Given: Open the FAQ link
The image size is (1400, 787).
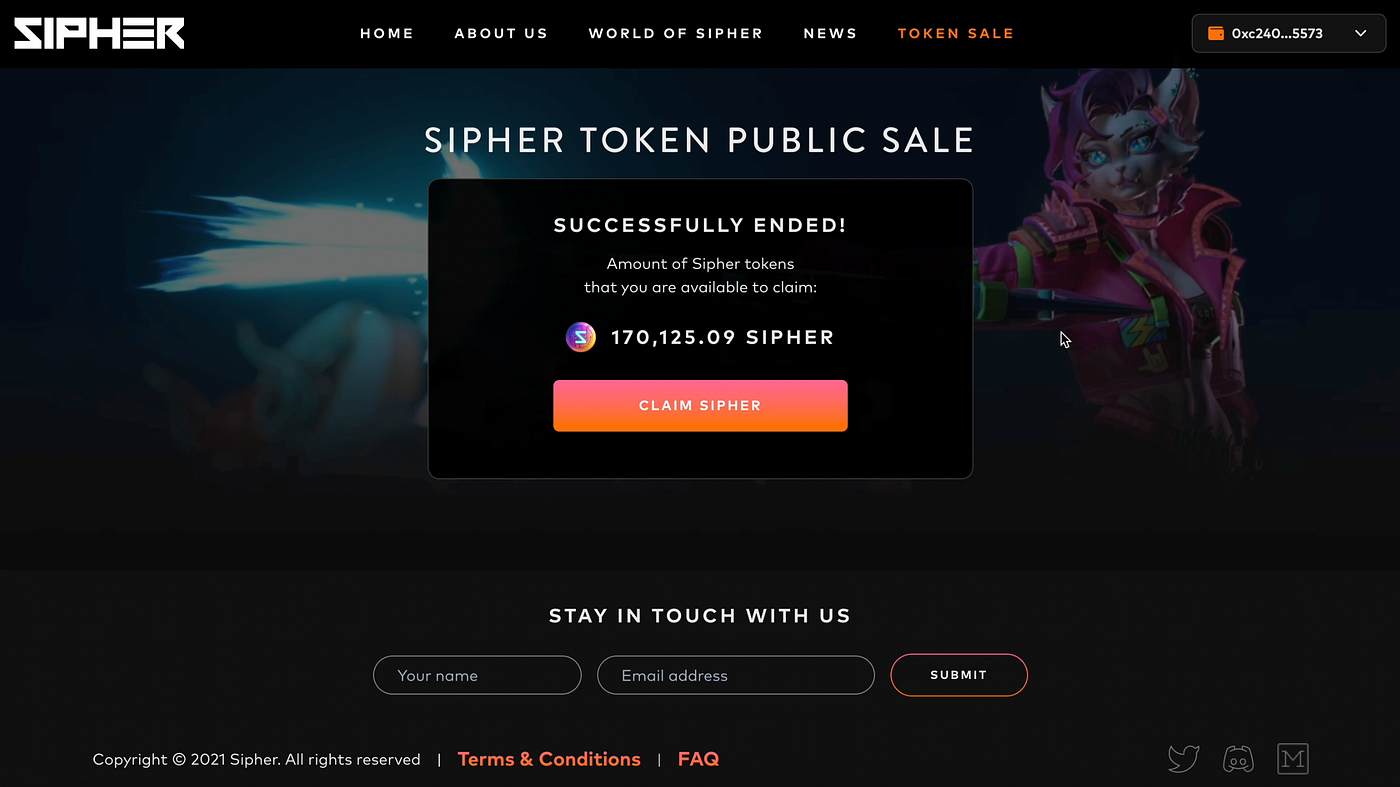Looking at the screenshot, I should coord(698,759).
